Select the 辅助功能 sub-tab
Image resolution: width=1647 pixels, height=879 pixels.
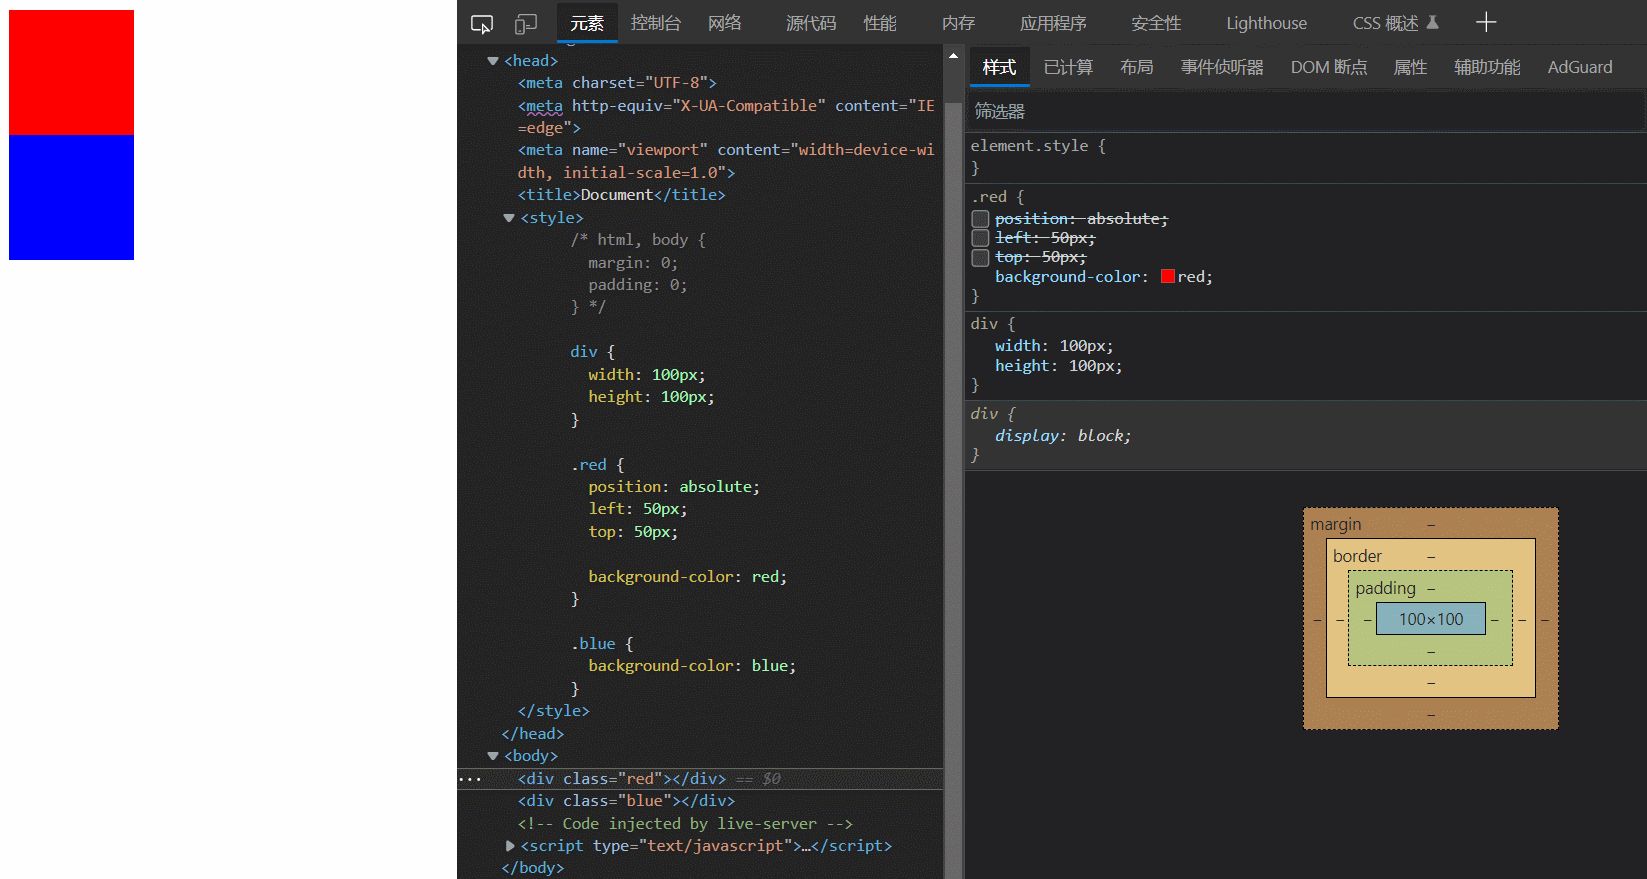[1487, 67]
